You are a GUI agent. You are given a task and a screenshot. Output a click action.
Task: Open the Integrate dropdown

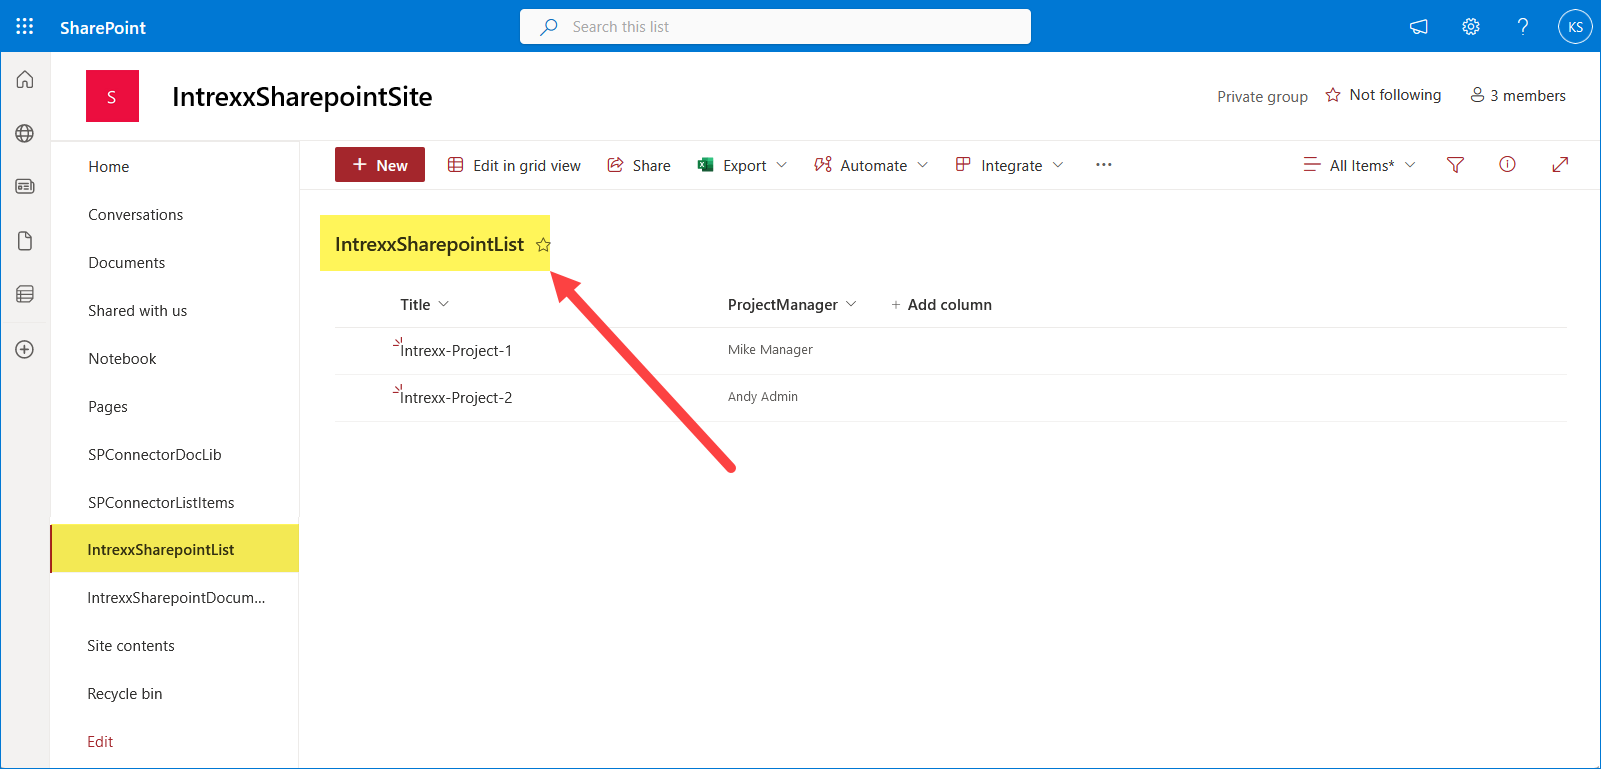click(1009, 165)
